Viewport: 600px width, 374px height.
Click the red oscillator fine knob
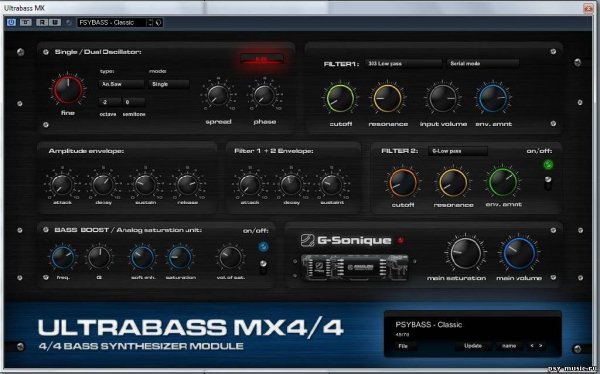pos(68,90)
